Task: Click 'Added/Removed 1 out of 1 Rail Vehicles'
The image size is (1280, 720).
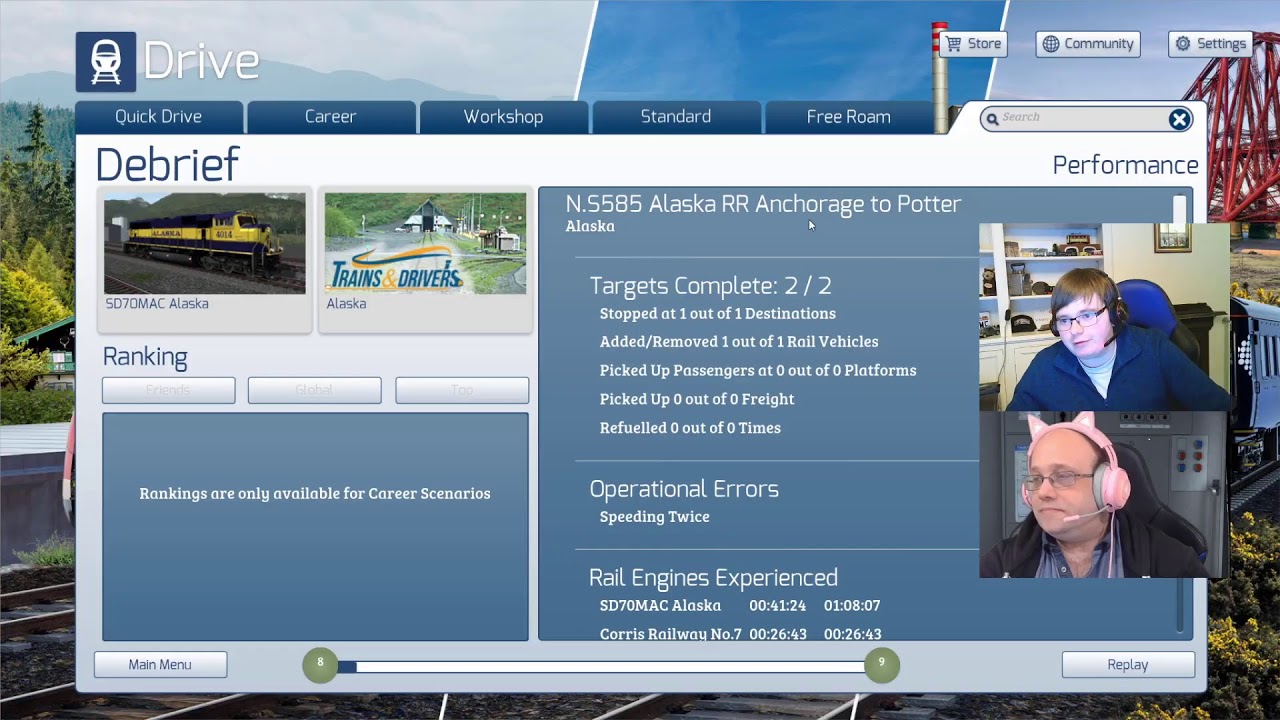Action: (x=739, y=342)
